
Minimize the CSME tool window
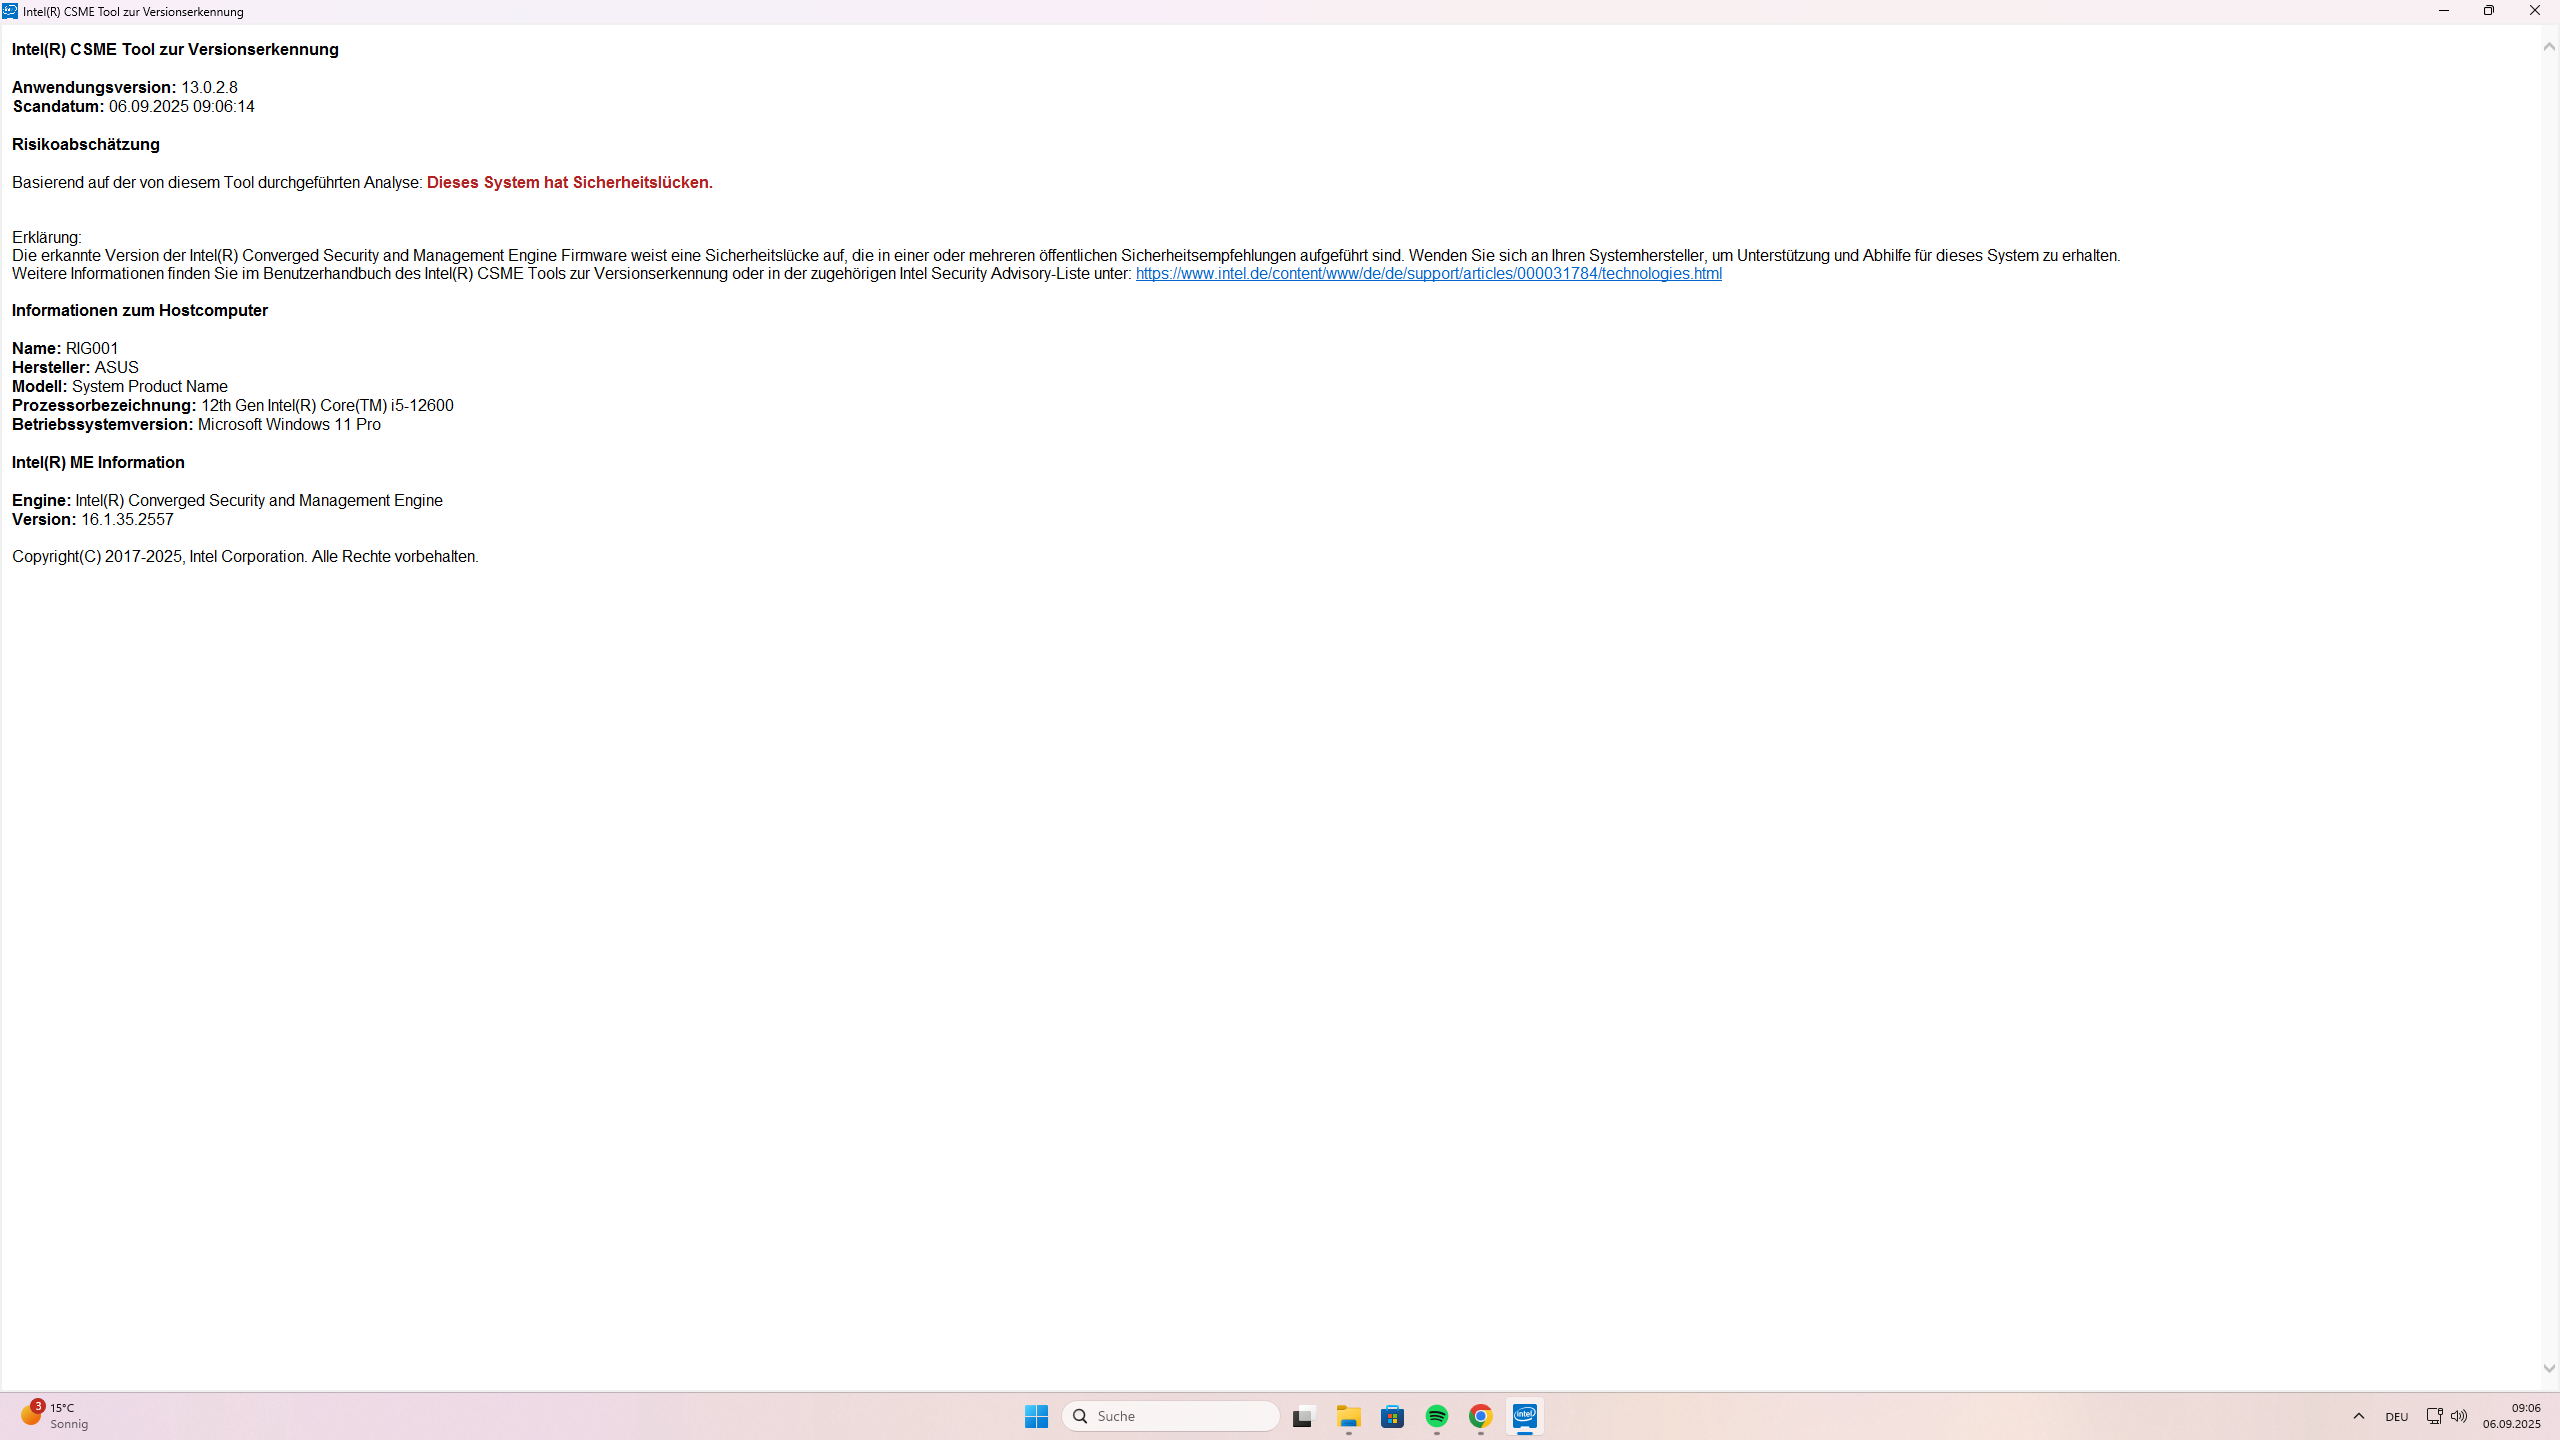[2443, 11]
